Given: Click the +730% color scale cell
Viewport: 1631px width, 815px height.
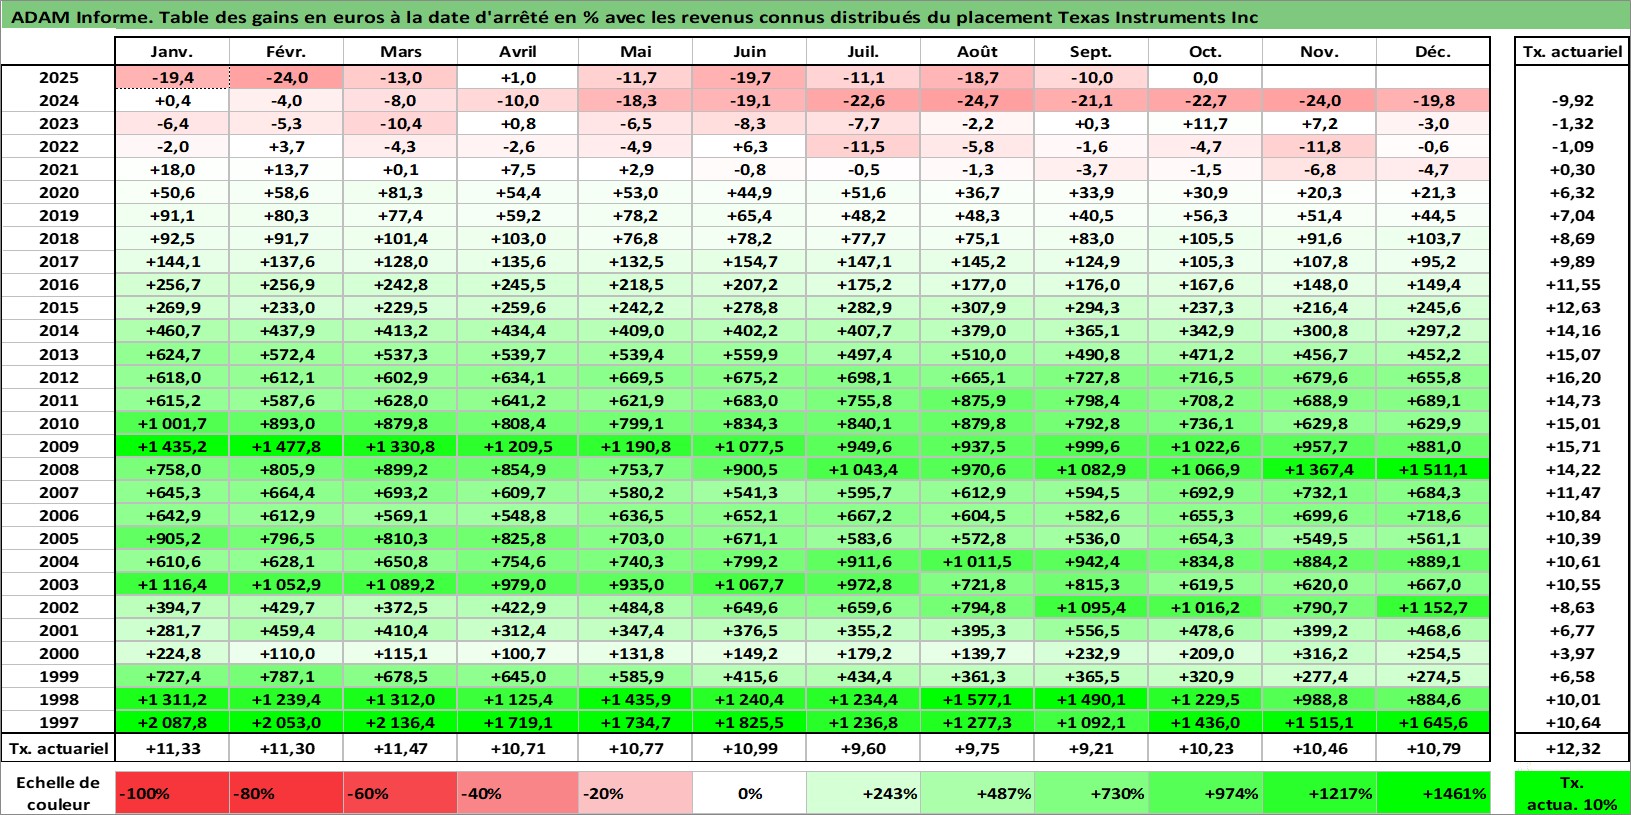Looking at the screenshot, I should pyautogui.click(x=1091, y=793).
